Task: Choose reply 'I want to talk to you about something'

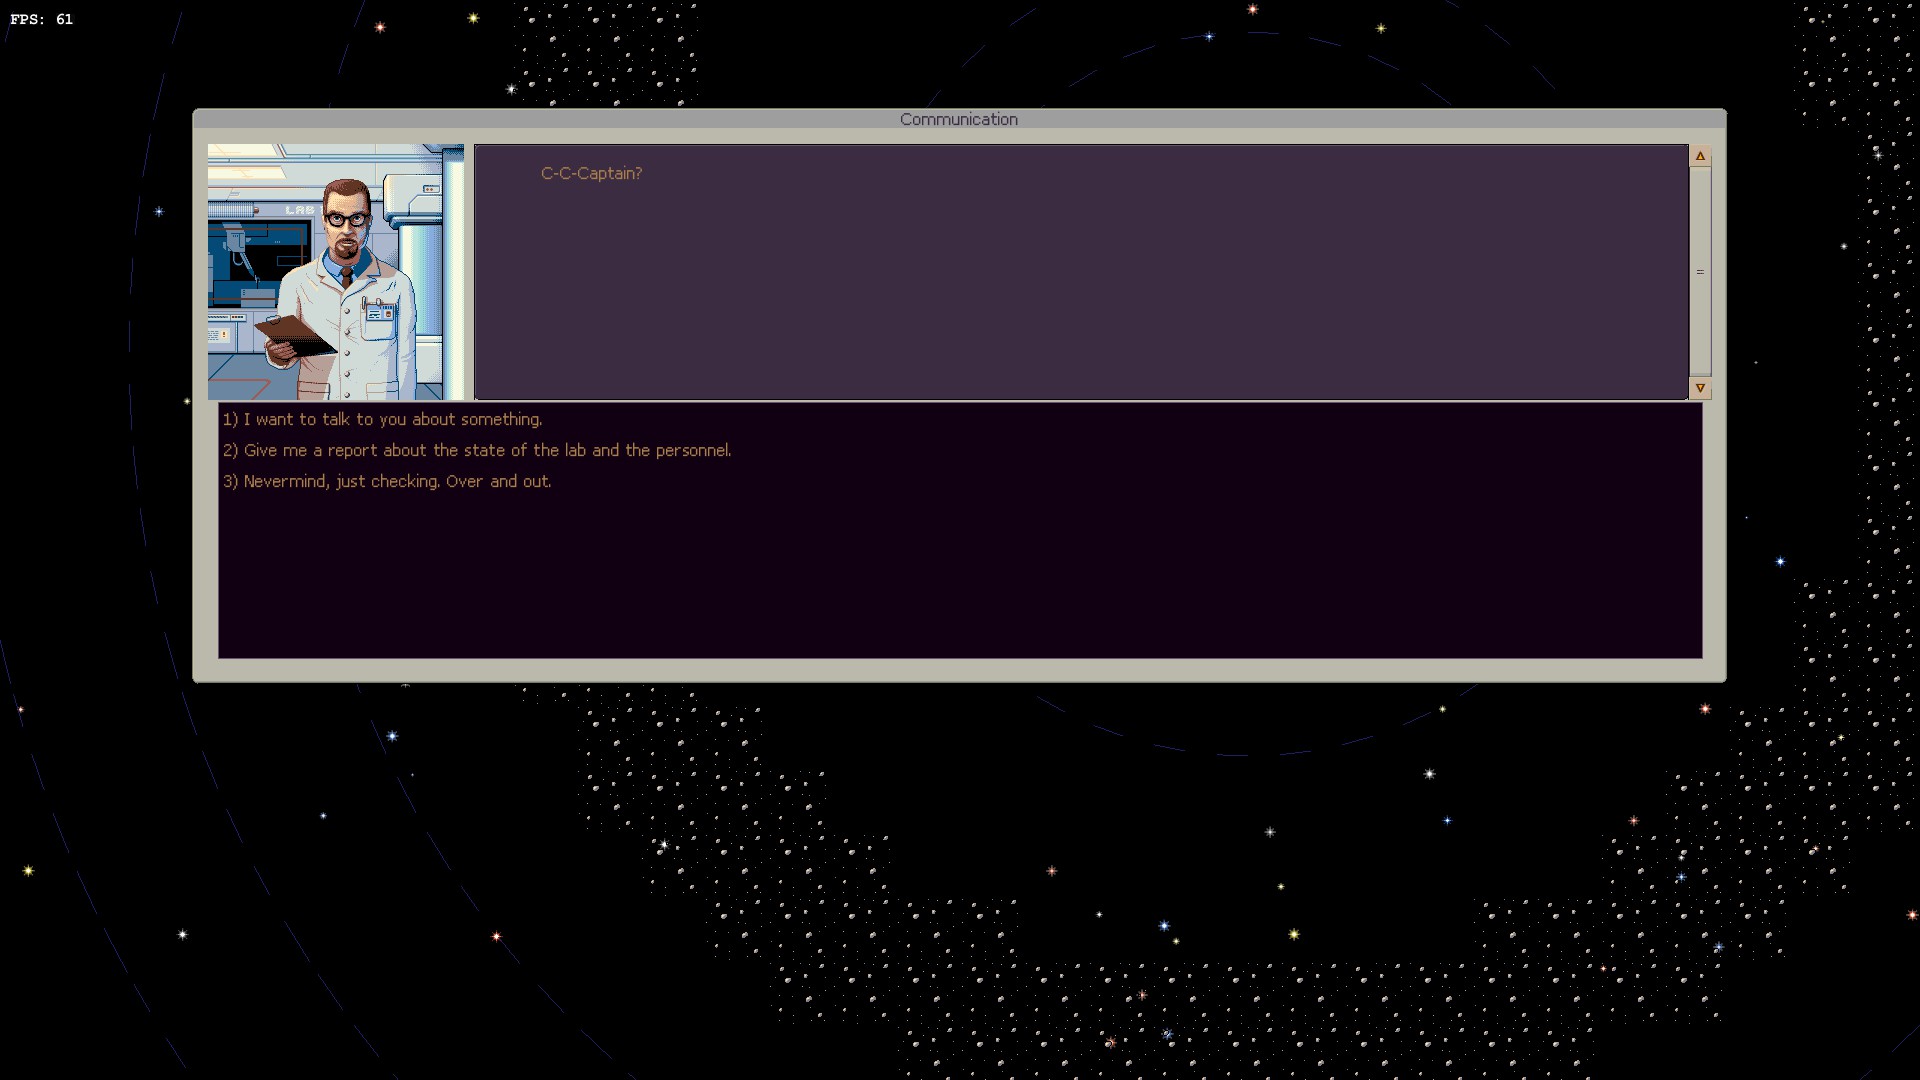Action: [383, 420]
